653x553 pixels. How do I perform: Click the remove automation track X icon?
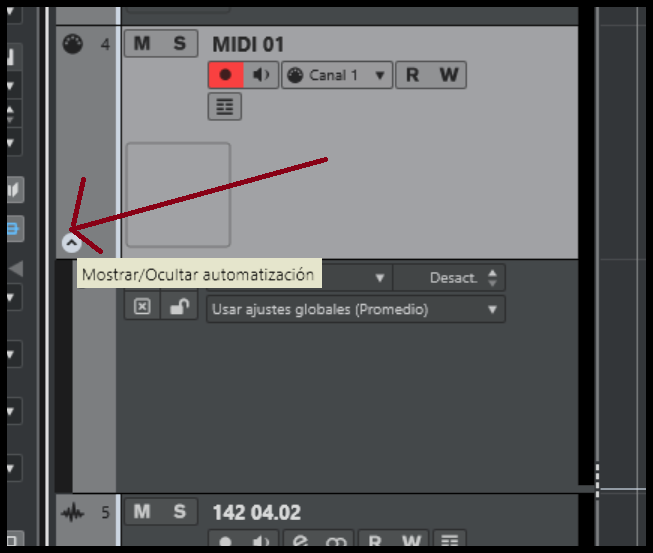point(142,307)
